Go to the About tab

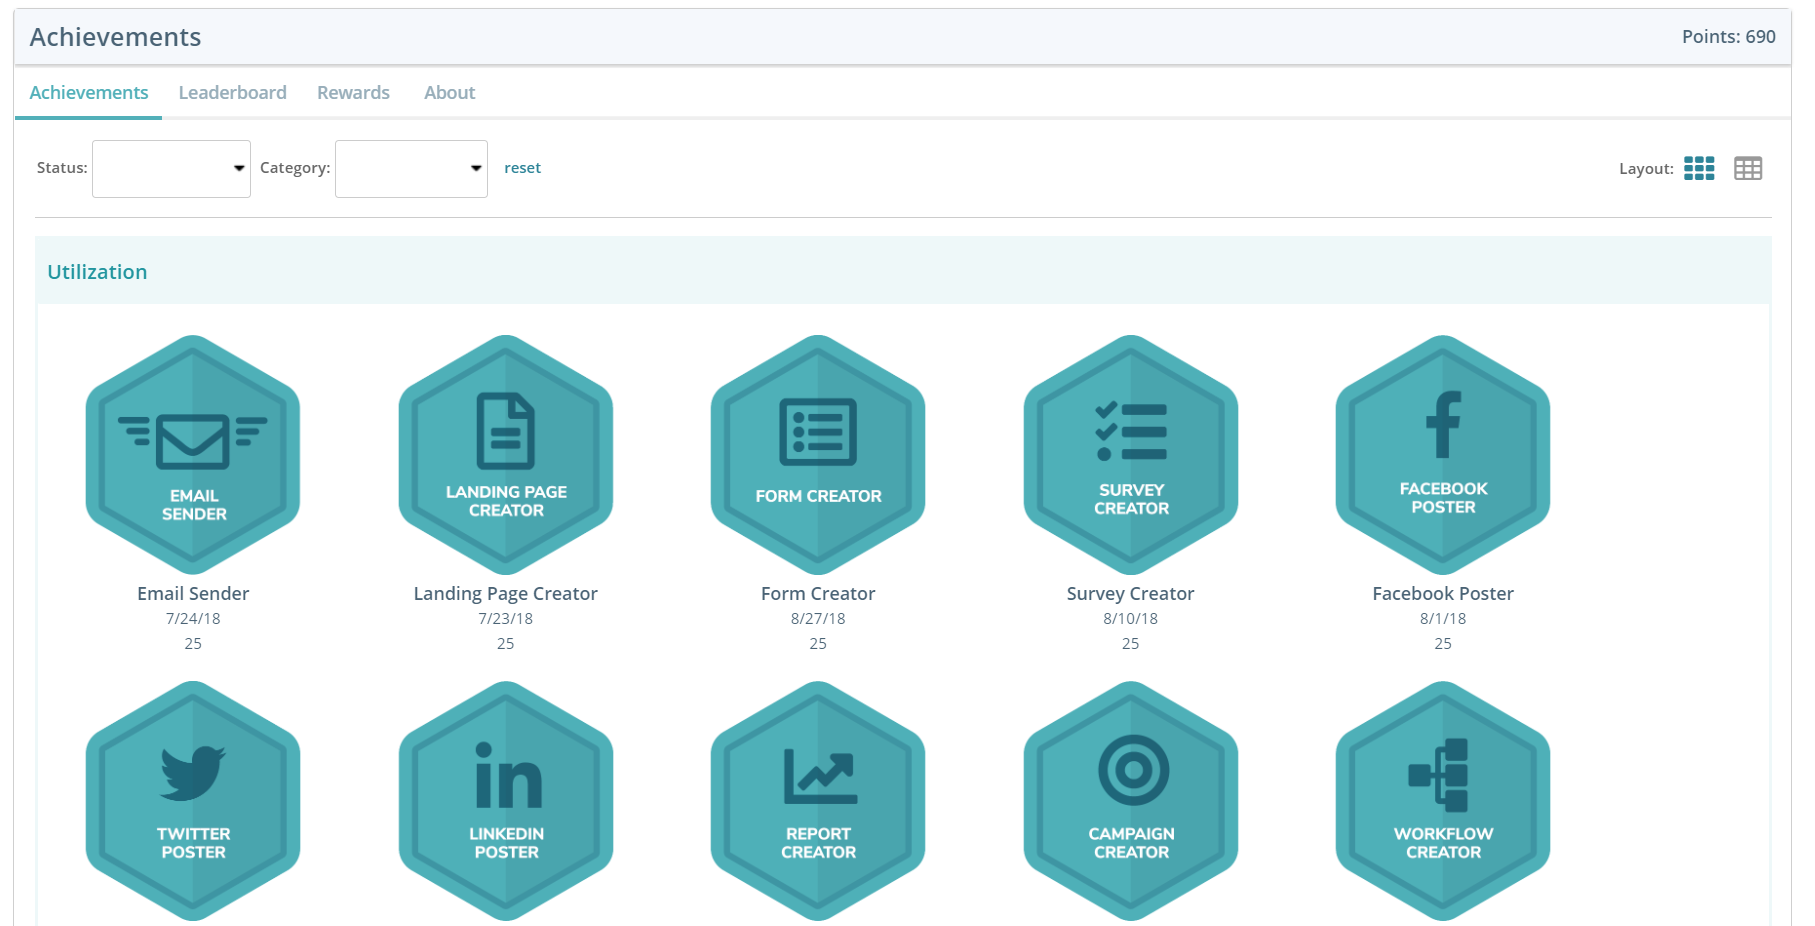449,93
